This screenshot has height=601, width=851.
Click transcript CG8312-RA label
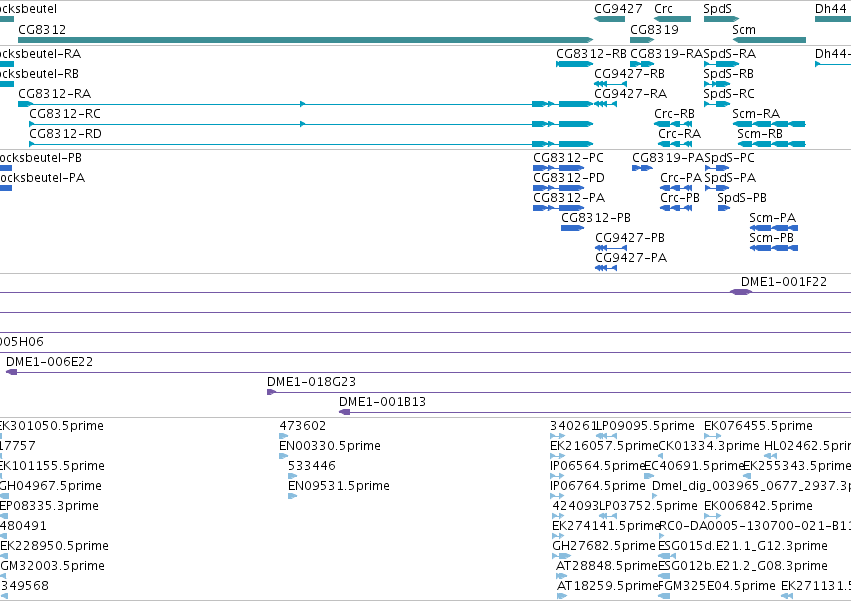pos(55,93)
